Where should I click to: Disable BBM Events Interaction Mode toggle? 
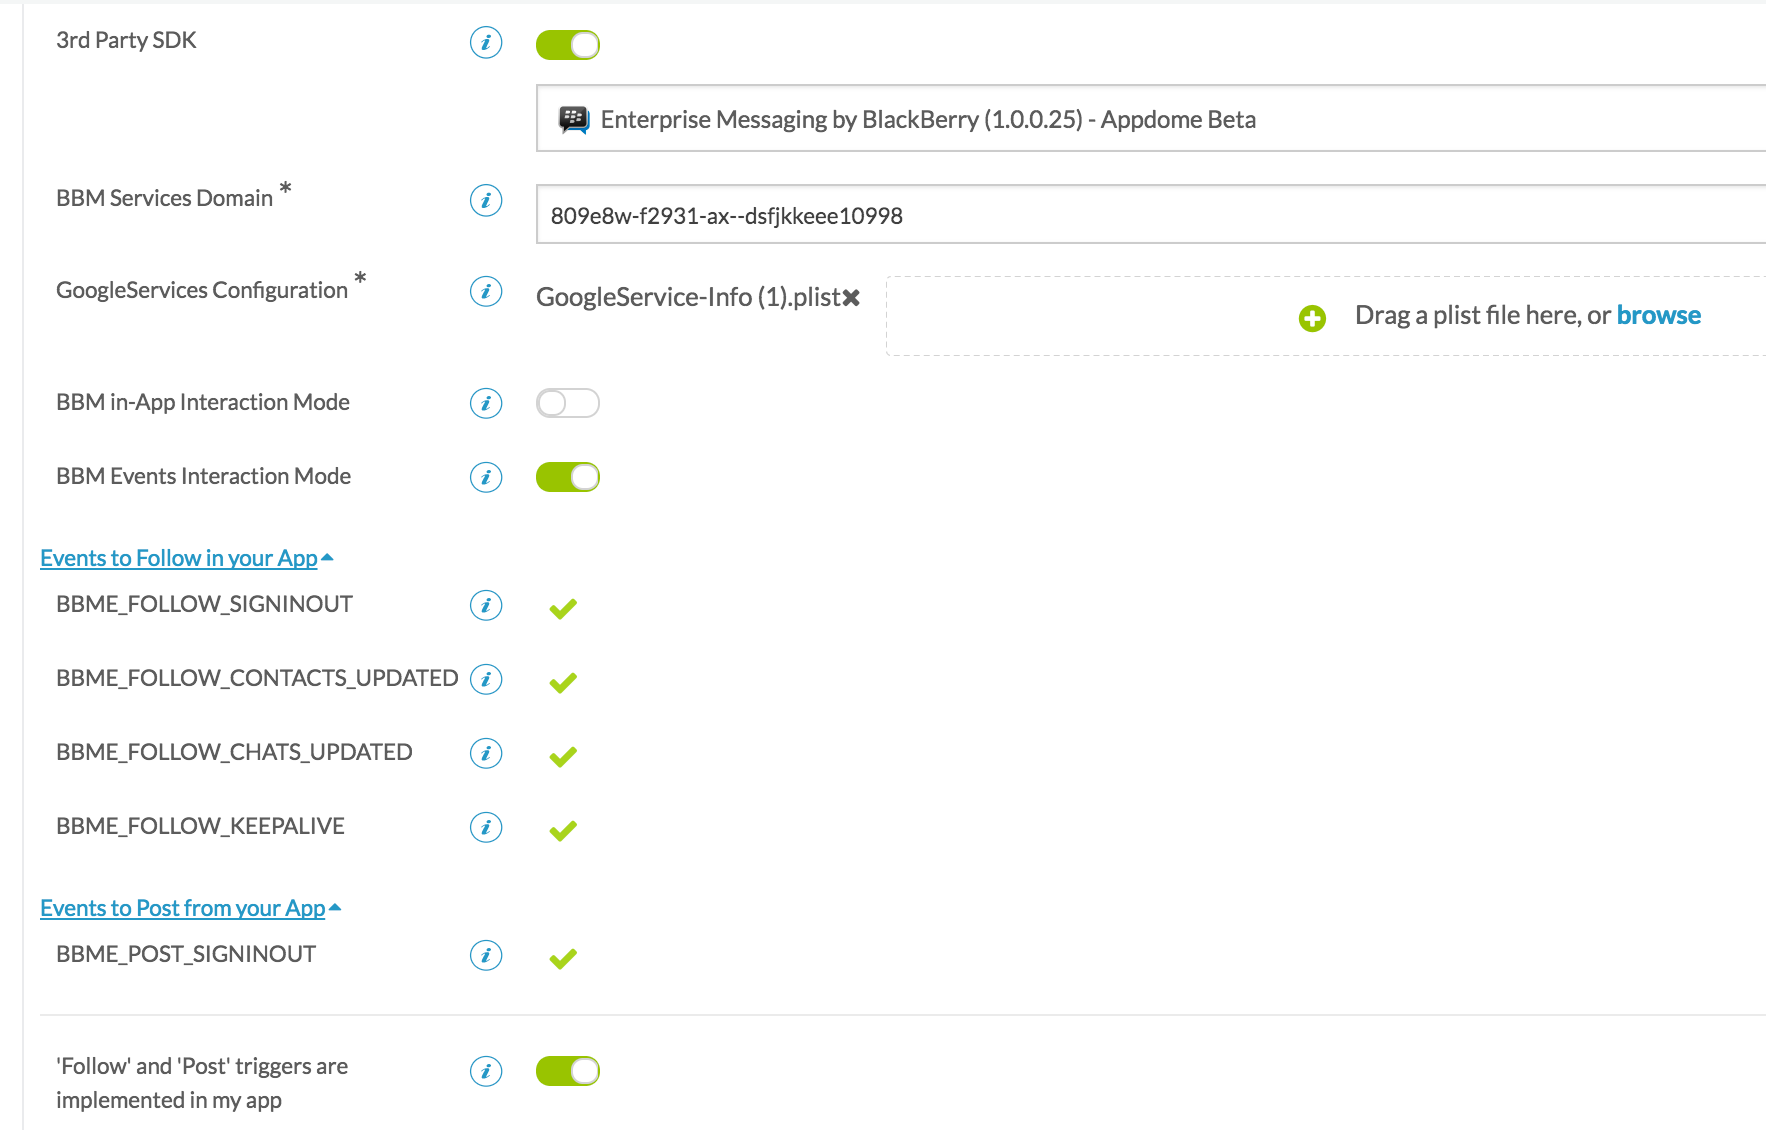[568, 477]
